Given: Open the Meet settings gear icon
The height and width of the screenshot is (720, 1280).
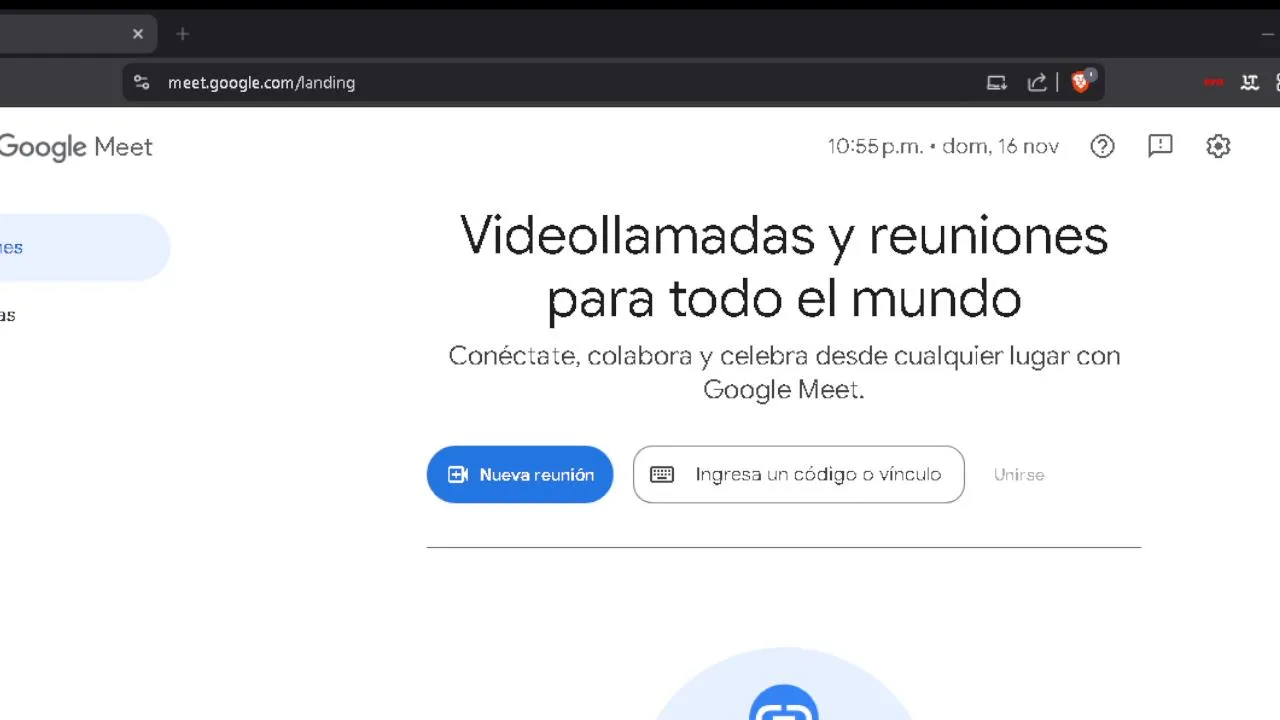Looking at the screenshot, I should (1218, 146).
